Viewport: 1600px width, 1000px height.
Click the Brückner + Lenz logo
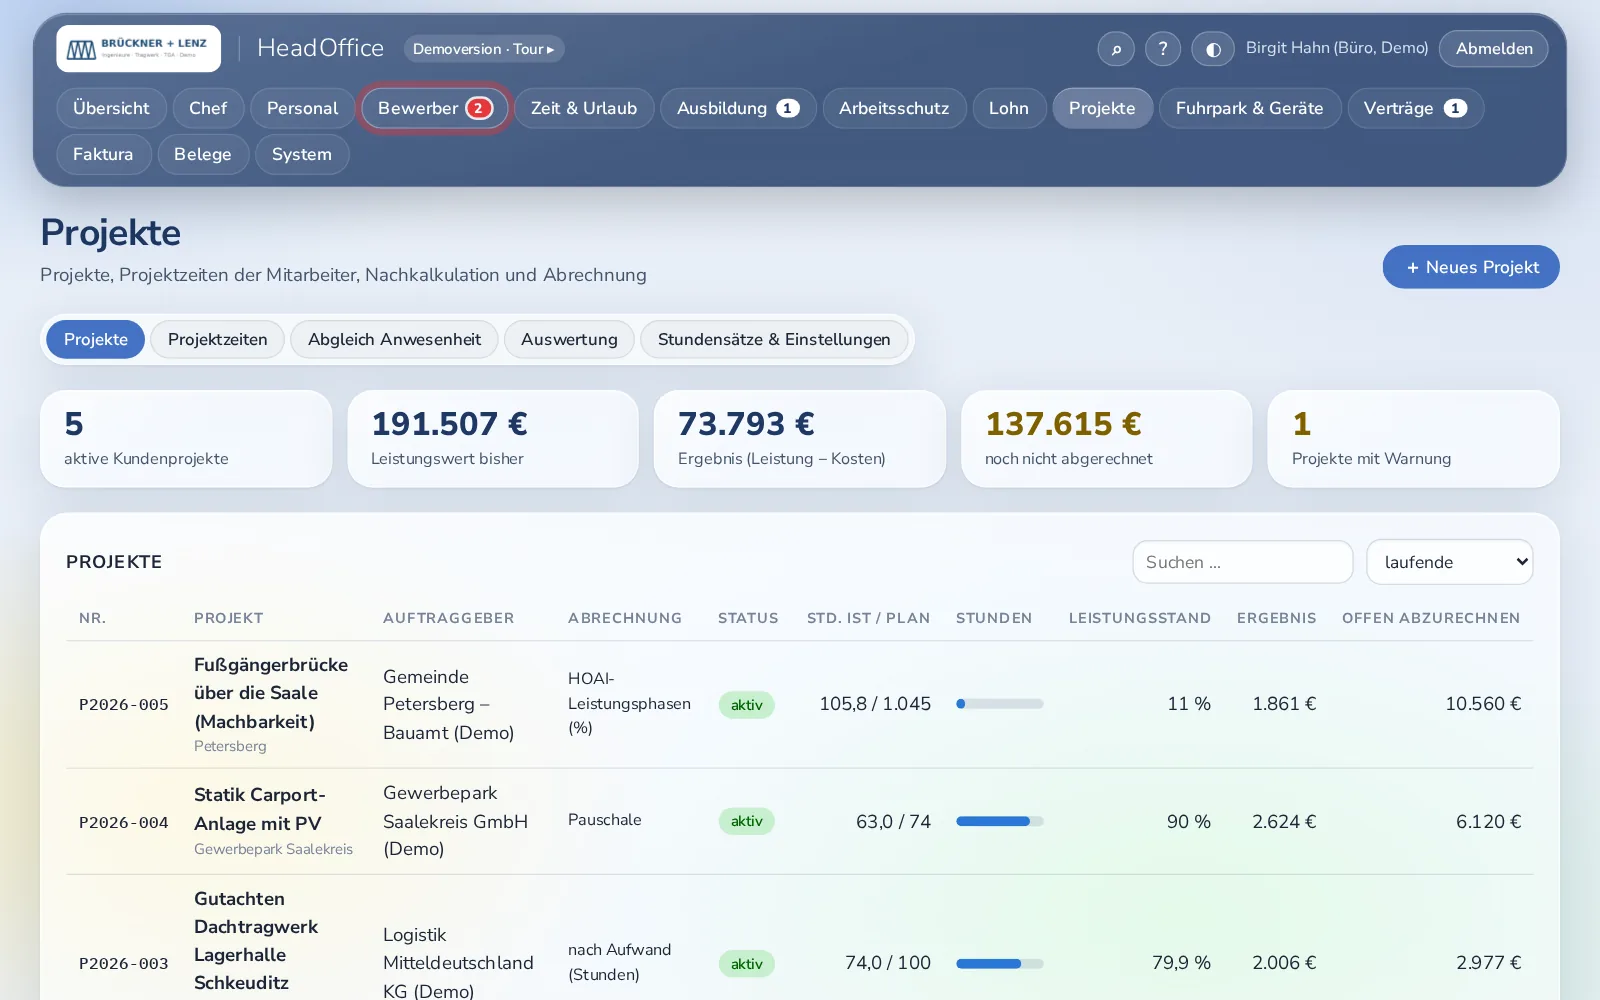click(x=139, y=48)
